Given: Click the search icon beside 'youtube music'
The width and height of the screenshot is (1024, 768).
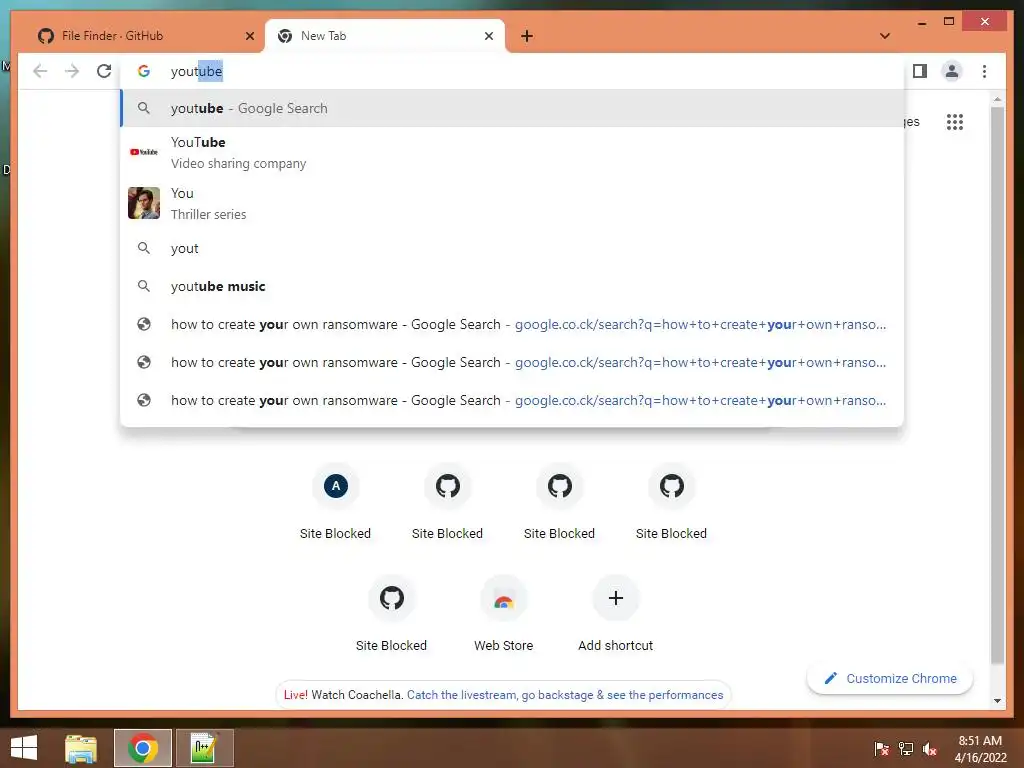Looking at the screenshot, I should pos(144,286).
